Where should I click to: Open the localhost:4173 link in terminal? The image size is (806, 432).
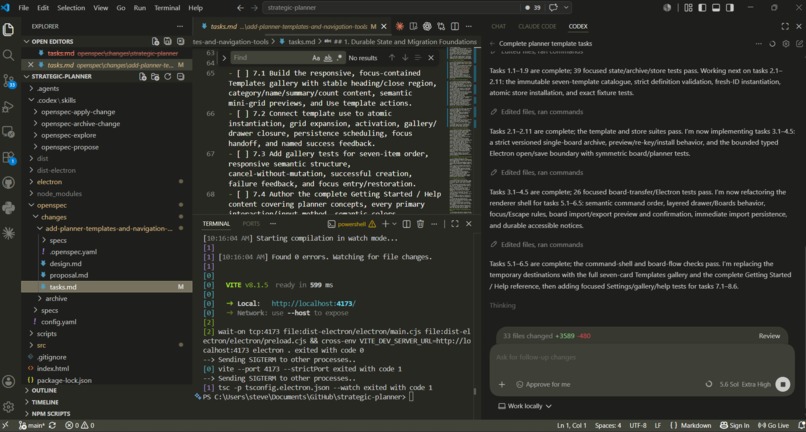[313, 303]
